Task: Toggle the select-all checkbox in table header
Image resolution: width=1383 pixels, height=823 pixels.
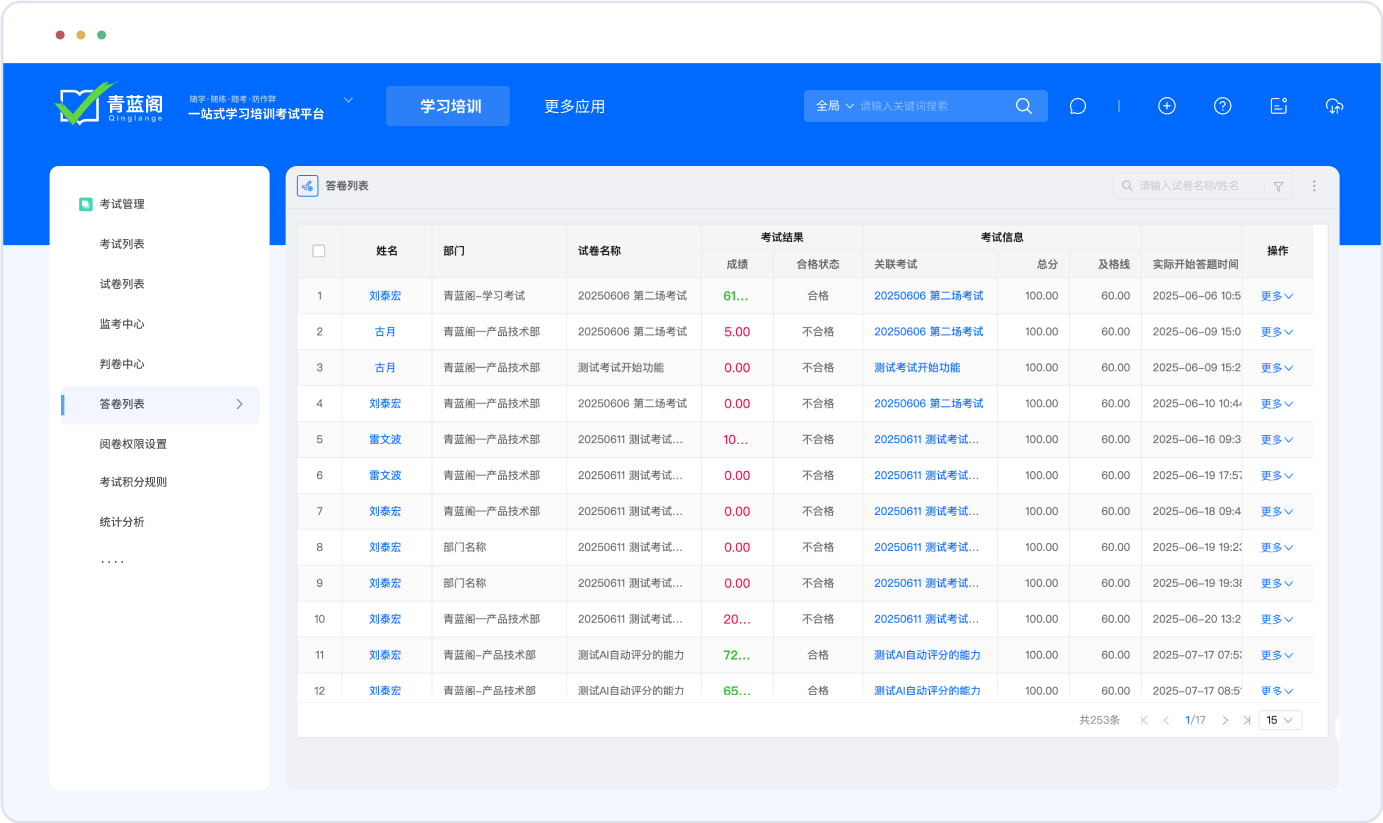Action: [x=319, y=251]
